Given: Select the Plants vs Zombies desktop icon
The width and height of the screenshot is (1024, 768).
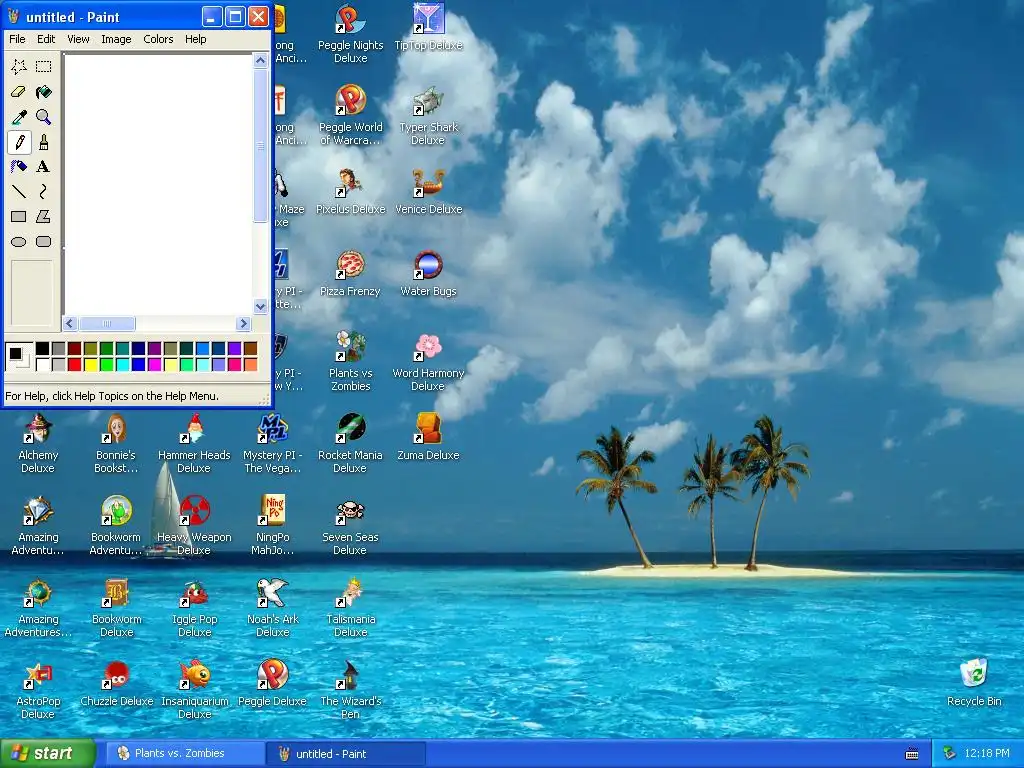Looking at the screenshot, I should coord(351,361).
